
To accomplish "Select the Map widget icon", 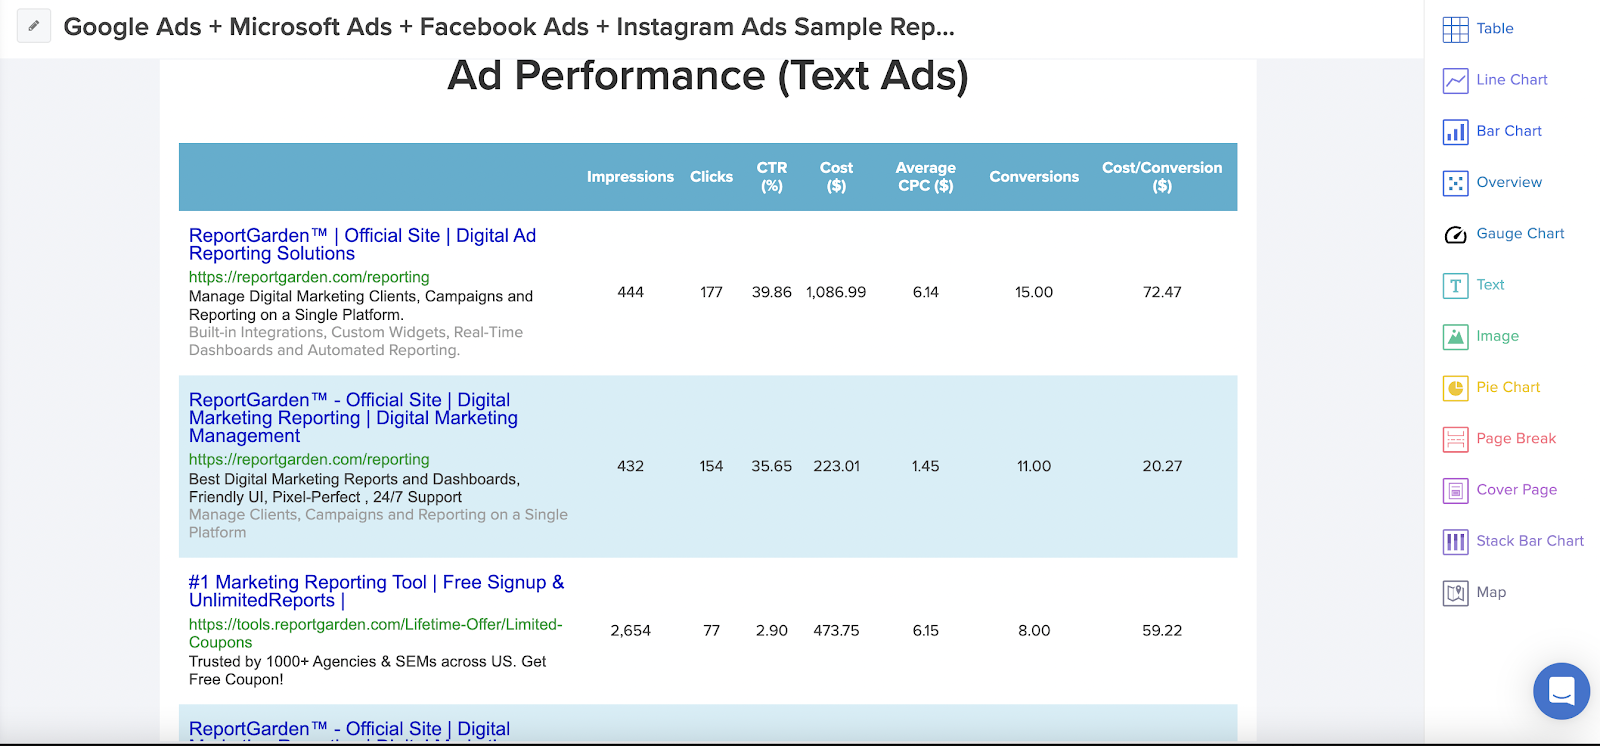I will pos(1455,593).
